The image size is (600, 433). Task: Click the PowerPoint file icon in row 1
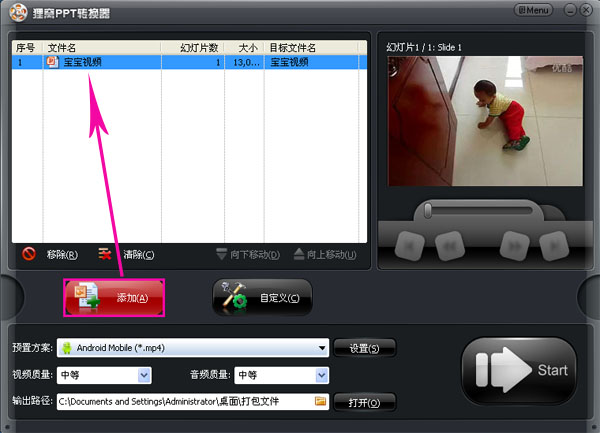tap(52, 62)
